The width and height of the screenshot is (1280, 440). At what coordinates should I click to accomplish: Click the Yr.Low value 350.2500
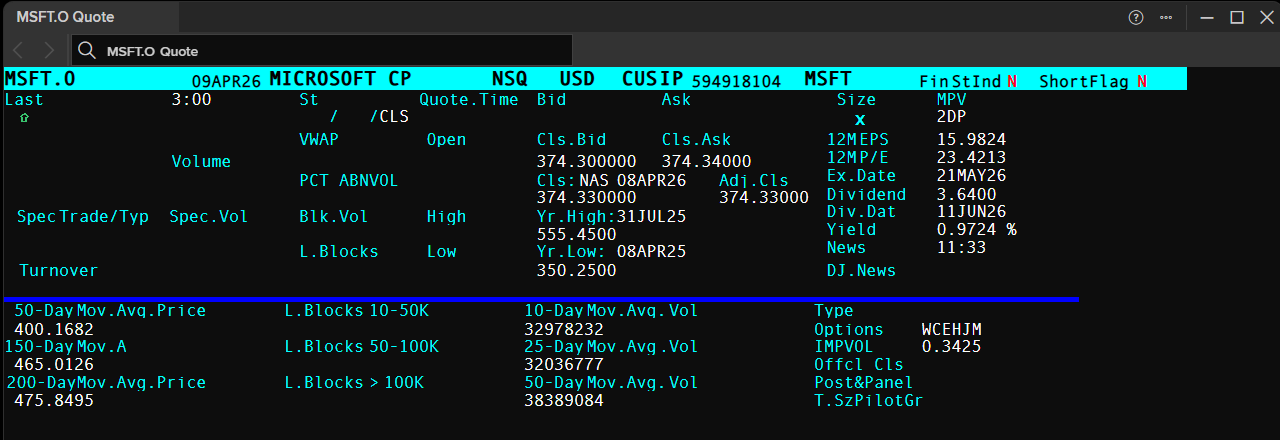[x=577, y=271]
